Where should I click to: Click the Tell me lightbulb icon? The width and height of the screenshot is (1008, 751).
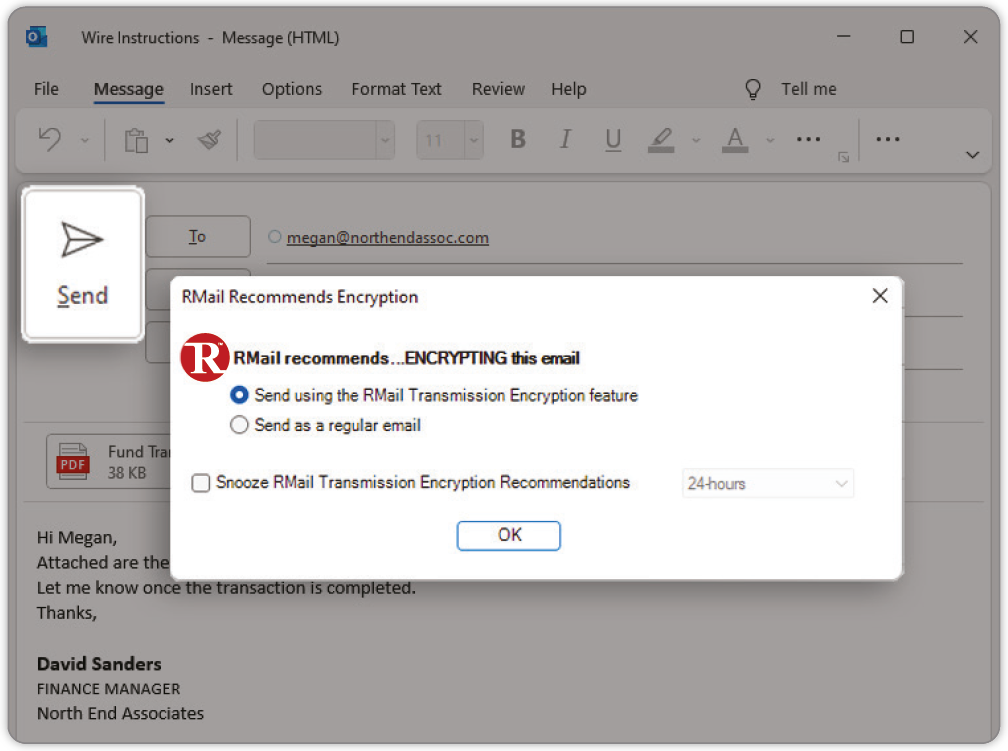(x=754, y=89)
